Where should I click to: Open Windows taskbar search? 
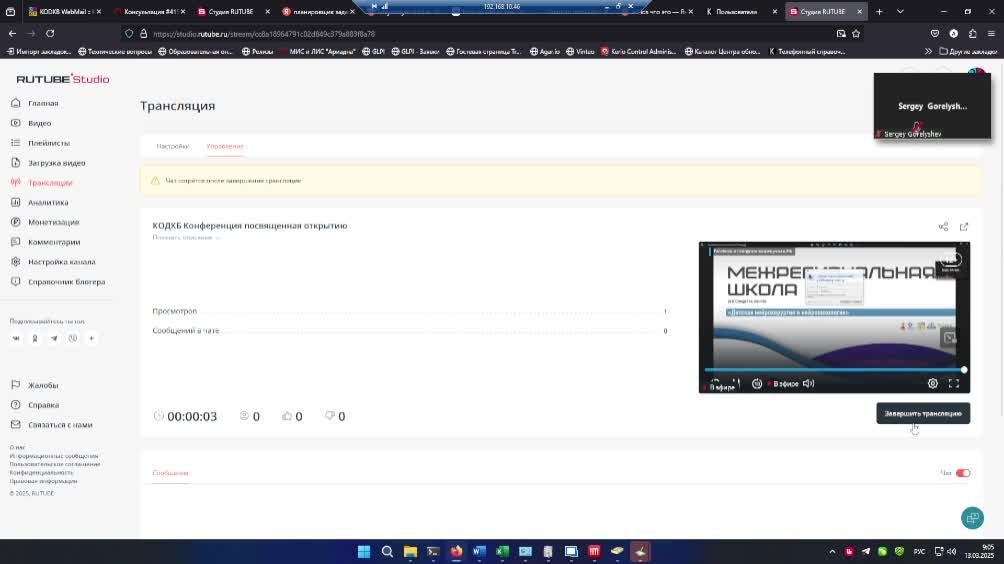click(x=387, y=551)
